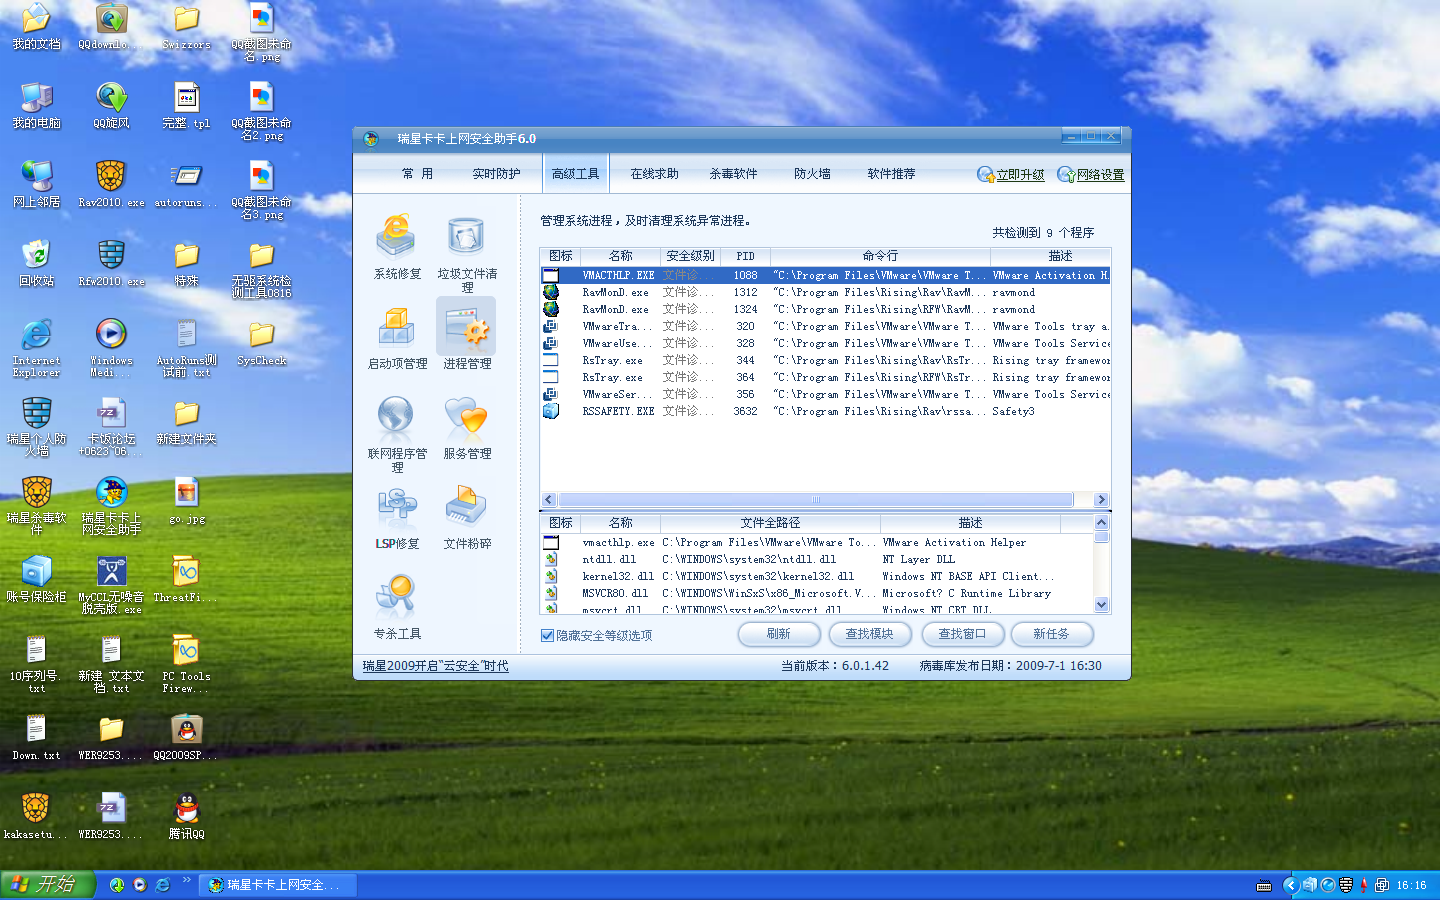Switch to the 防火墙 tab
1440x900 pixels.
point(812,174)
